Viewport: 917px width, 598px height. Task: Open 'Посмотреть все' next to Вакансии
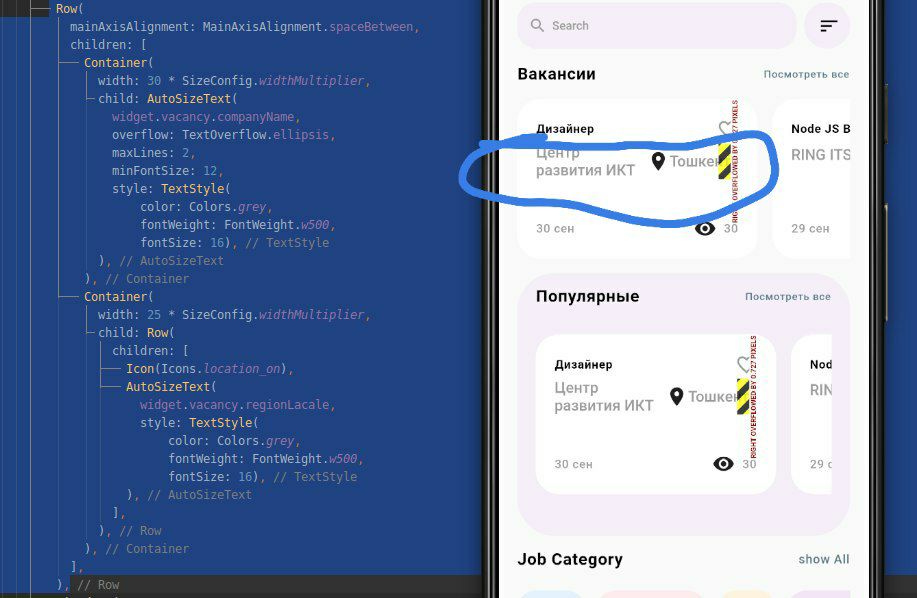pyautogui.click(x=806, y=74)
